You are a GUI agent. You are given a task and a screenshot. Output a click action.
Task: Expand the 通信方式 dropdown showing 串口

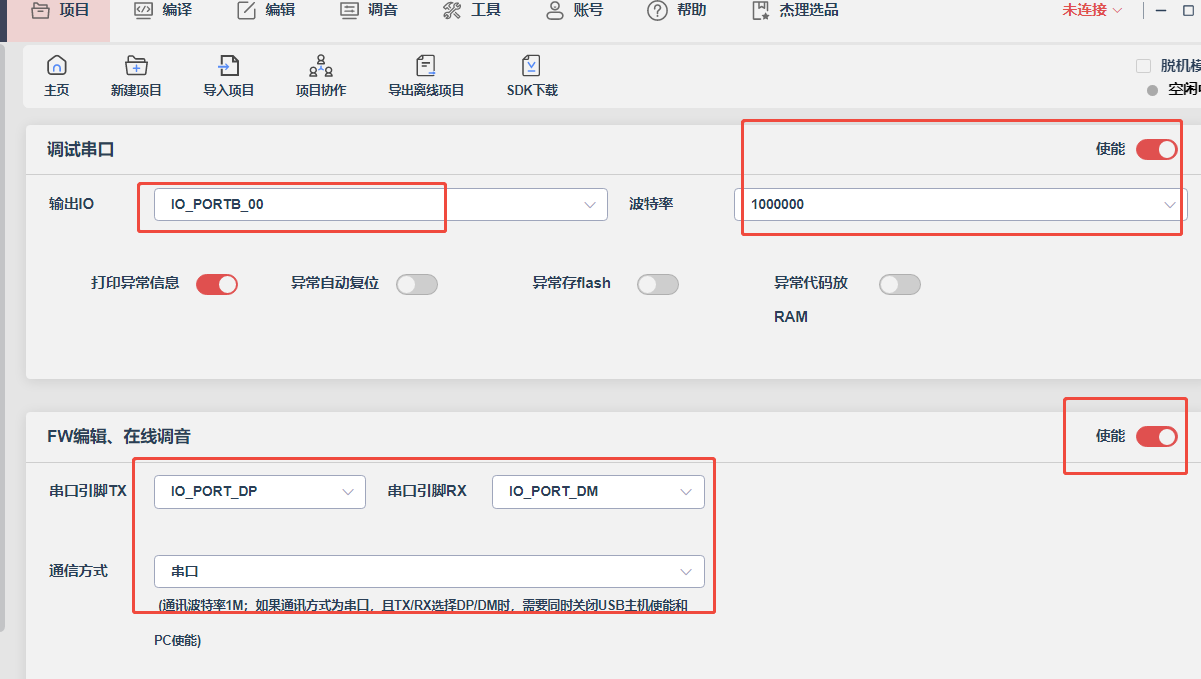tap(429, 572)
